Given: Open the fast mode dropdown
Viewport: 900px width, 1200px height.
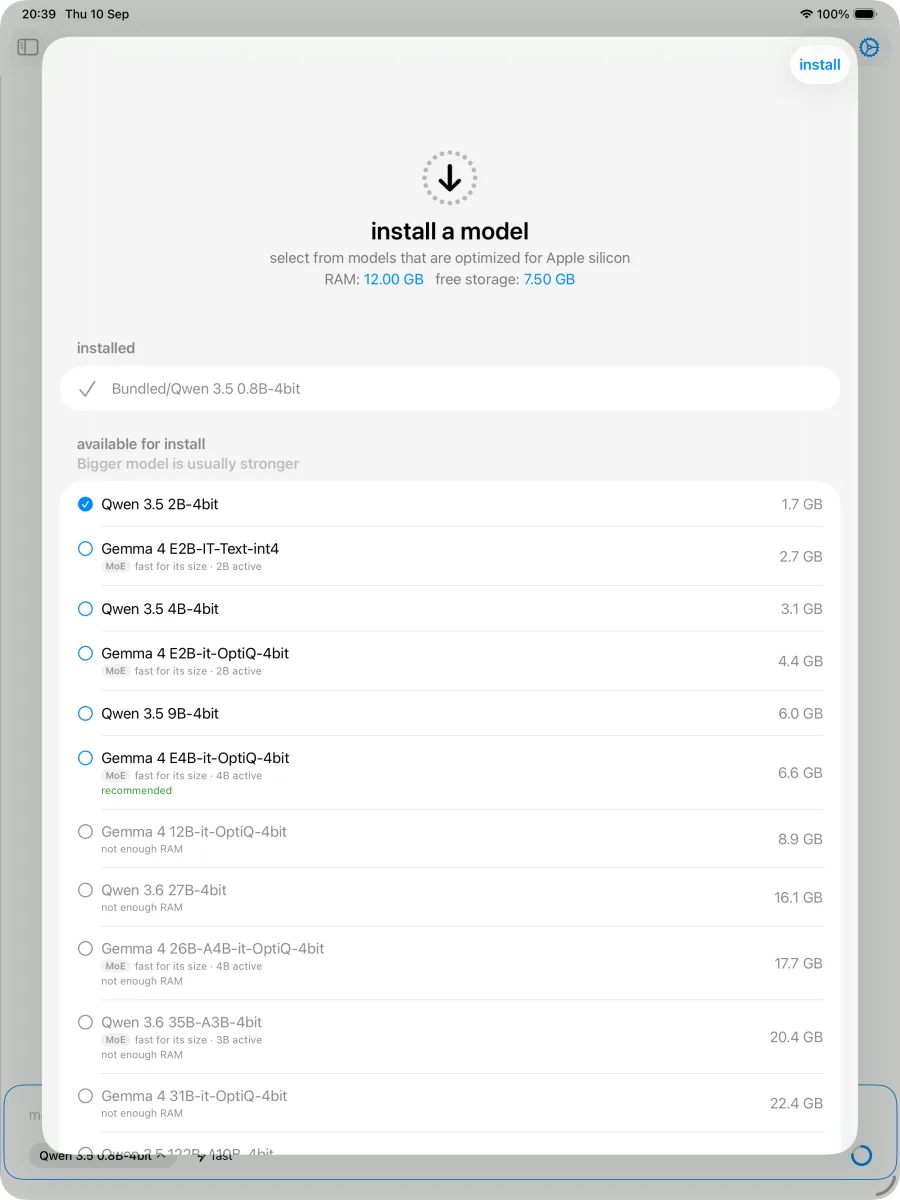Looking at the screenshot, I should pos(214,1156).
